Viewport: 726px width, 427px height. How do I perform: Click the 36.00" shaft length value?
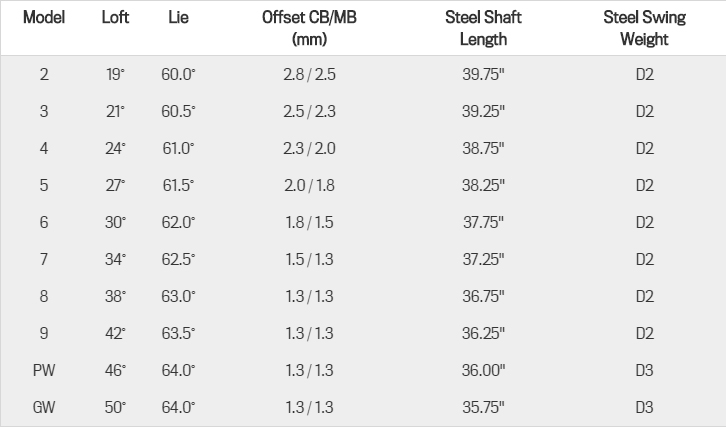pyautogui.click(x=483, y=370)
